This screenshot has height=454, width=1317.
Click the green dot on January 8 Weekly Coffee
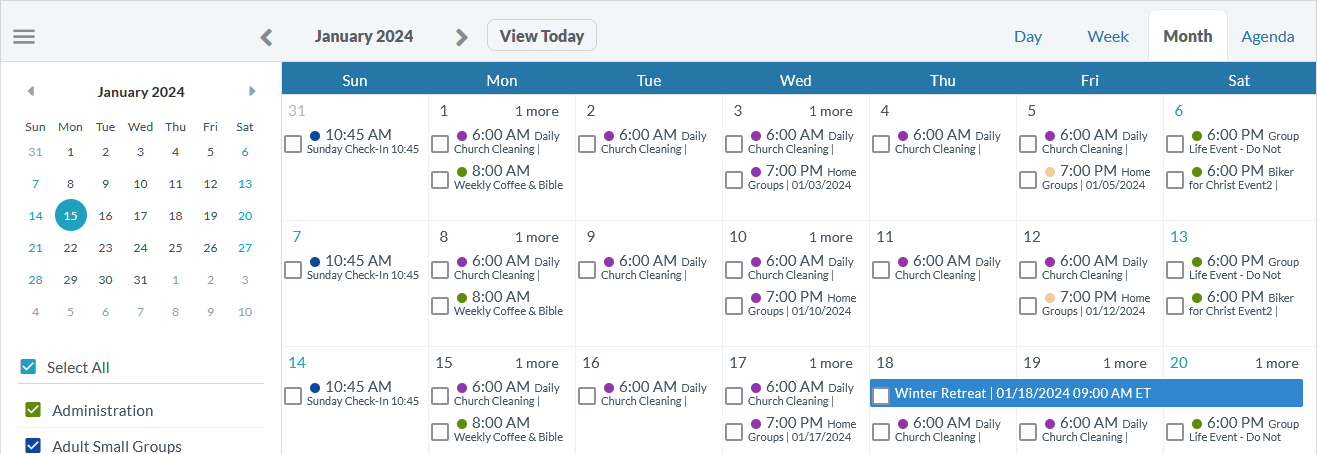point(462,297)
